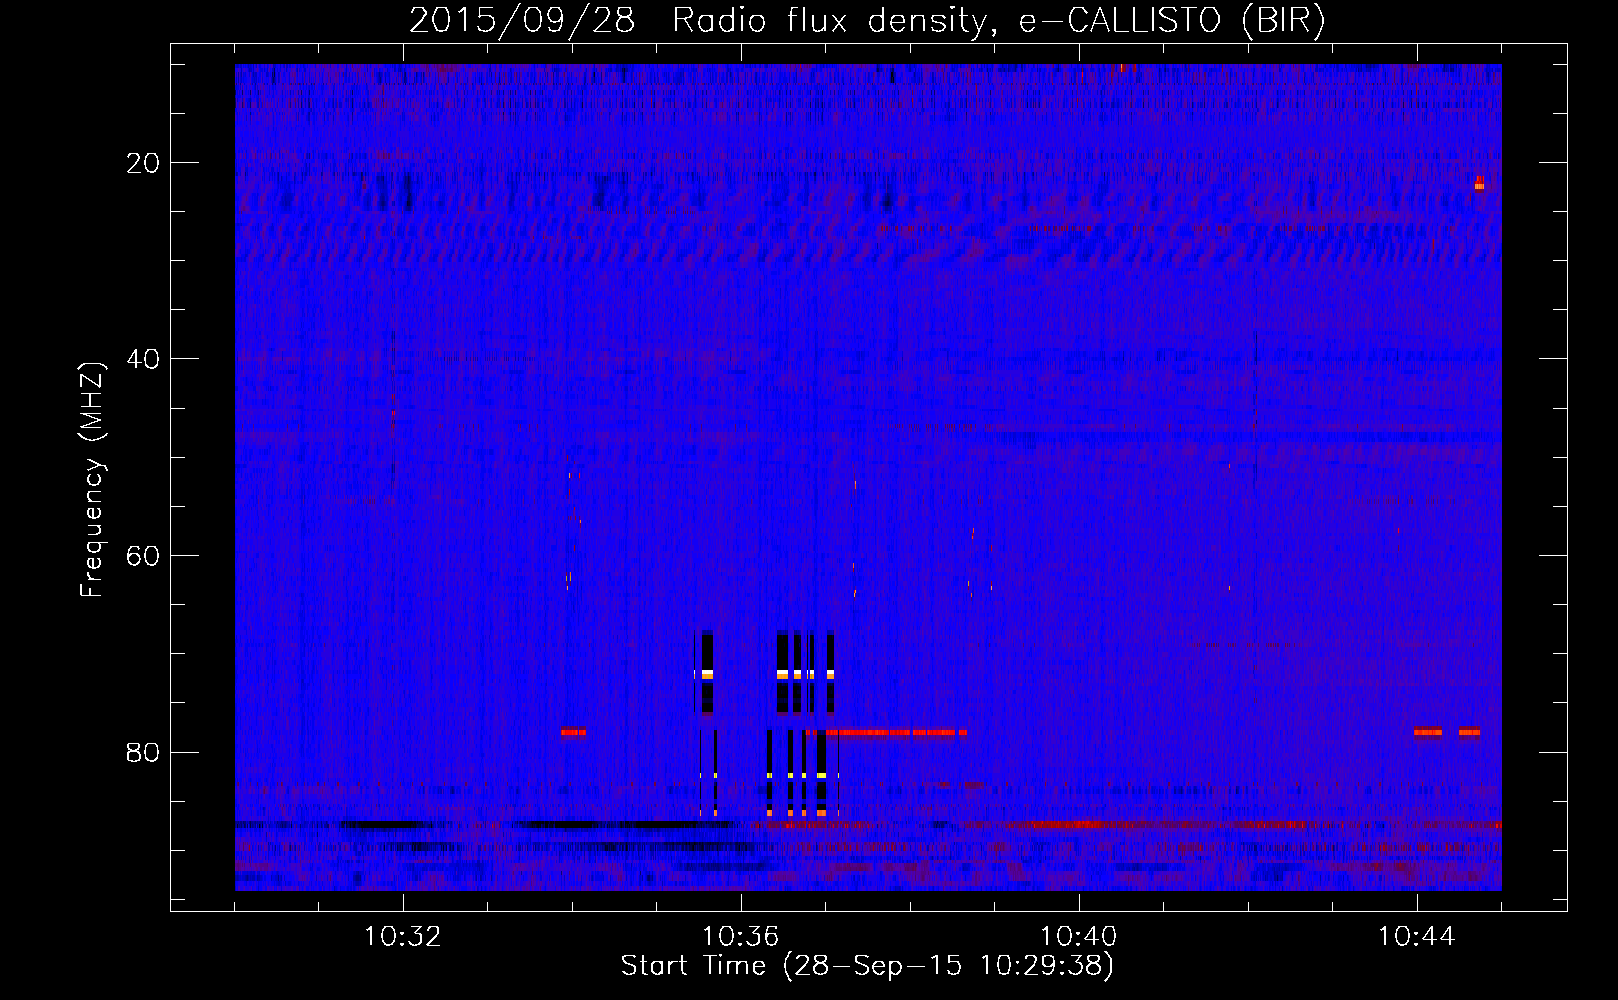Click the 'Start Time (28-Sep-15 10:29:38)' axis label
This screenshot has height=1000, width=1618.
(867, 966)
